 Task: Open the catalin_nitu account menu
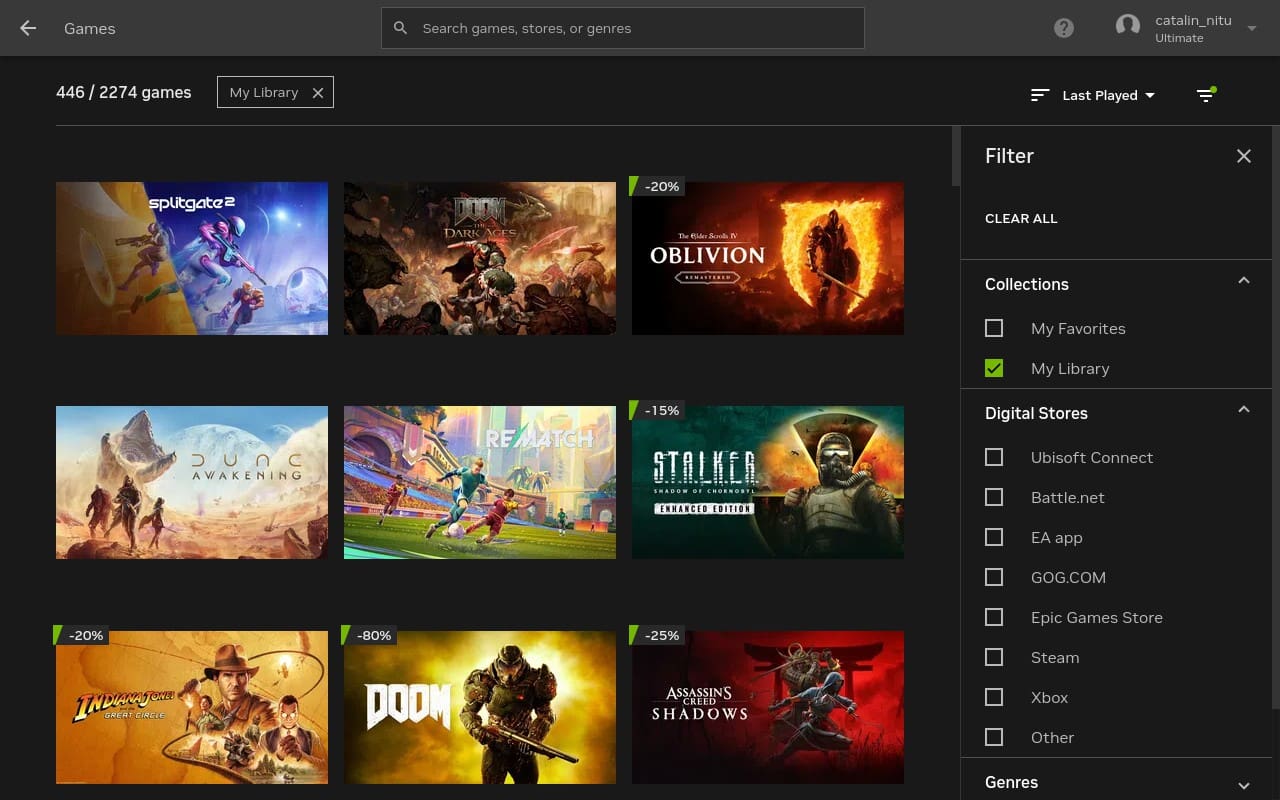[x=1251, y=28]
